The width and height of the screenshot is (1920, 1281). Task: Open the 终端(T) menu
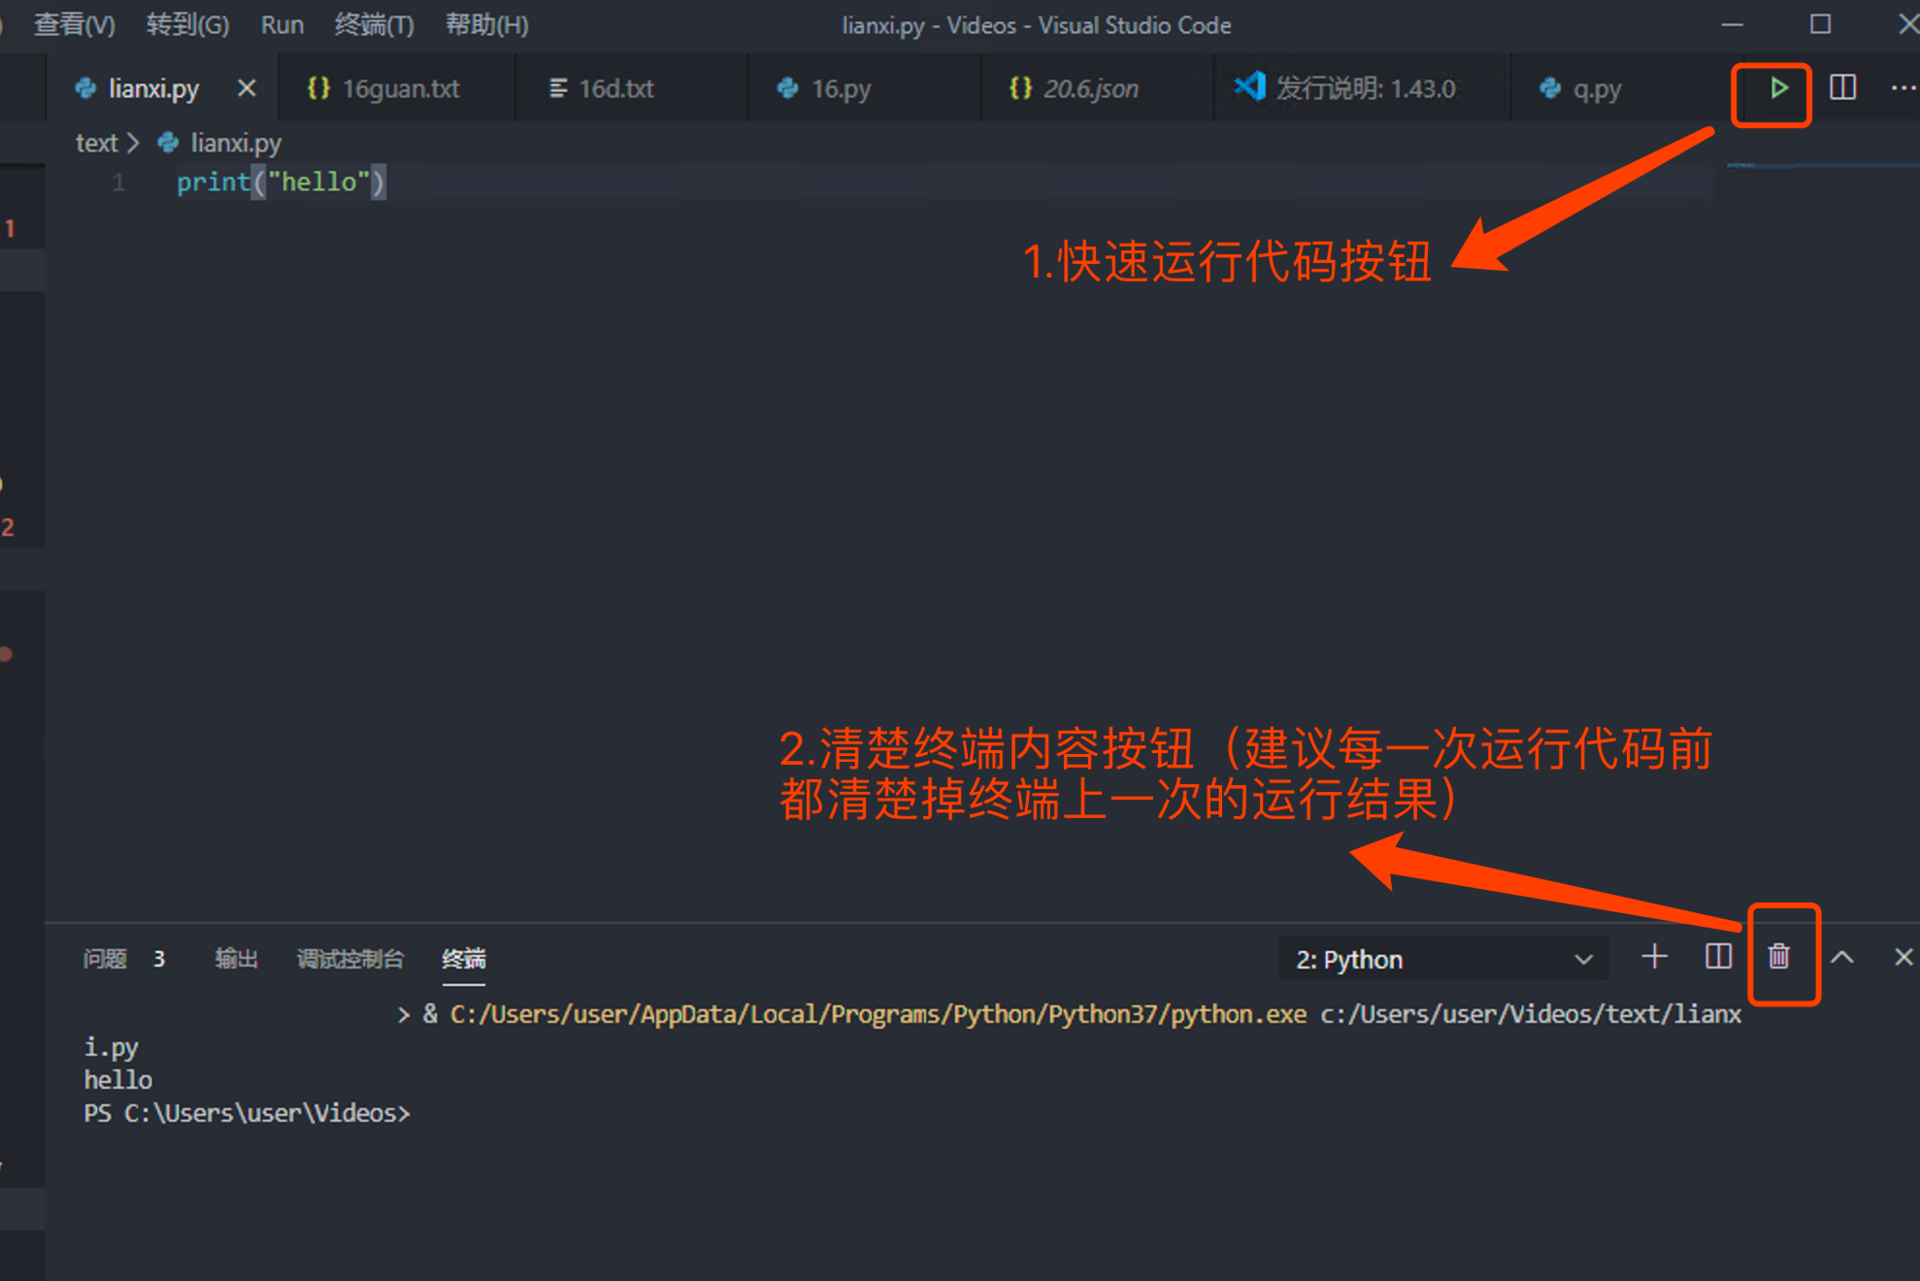coord(374,25)
